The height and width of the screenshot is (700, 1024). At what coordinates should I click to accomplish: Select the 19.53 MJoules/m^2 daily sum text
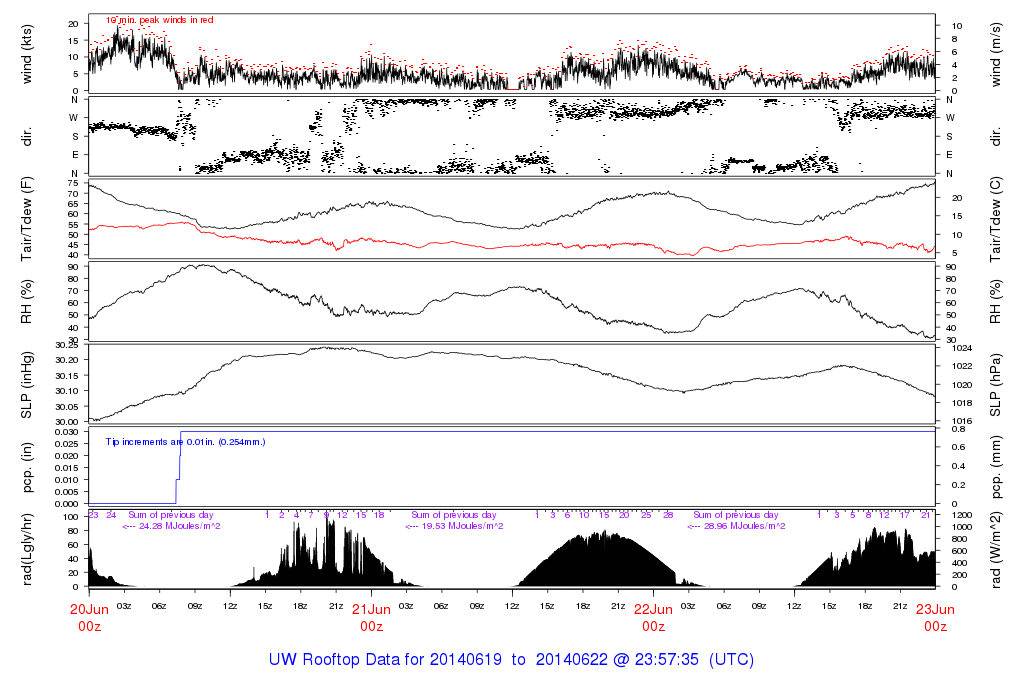click(x=453, y=525)
